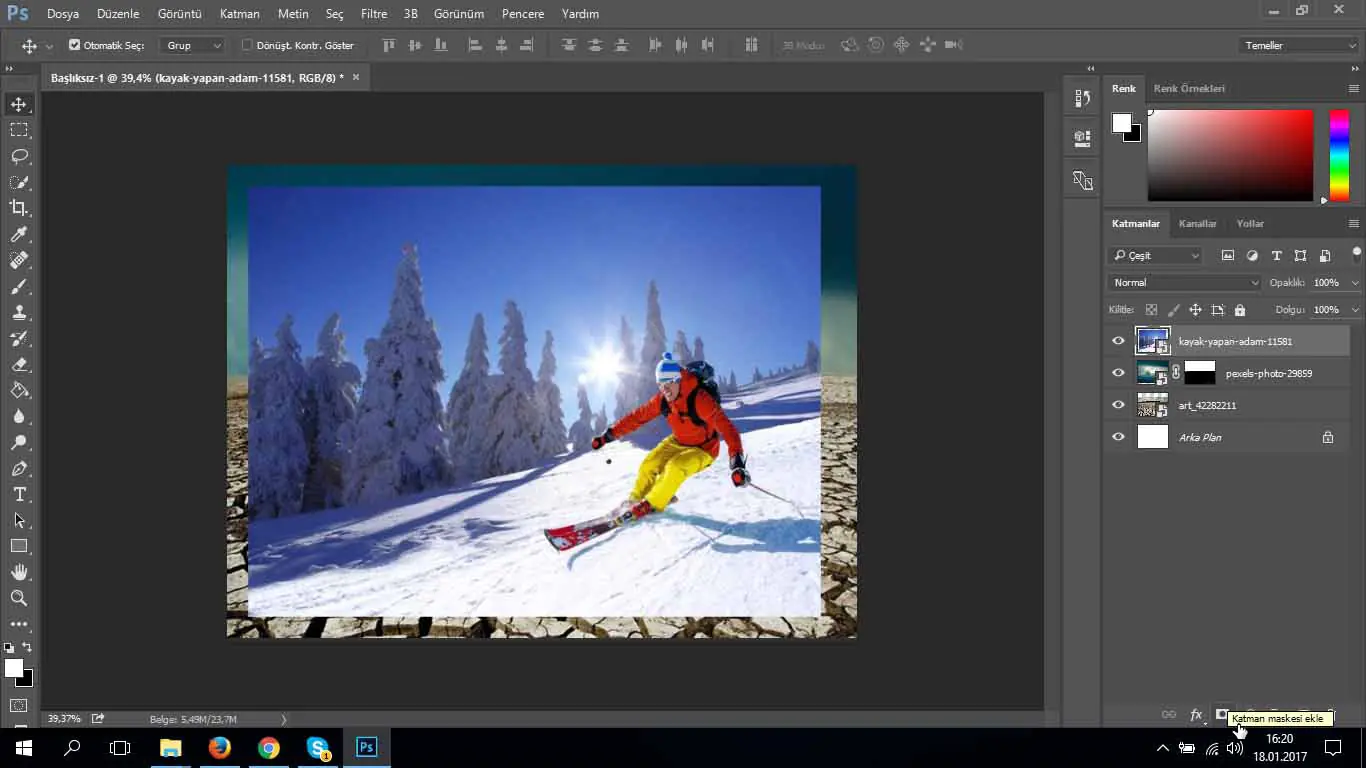Open the Normal blend mode dropdown
The image size is (1366, 768).
[x=1185, y=282]
